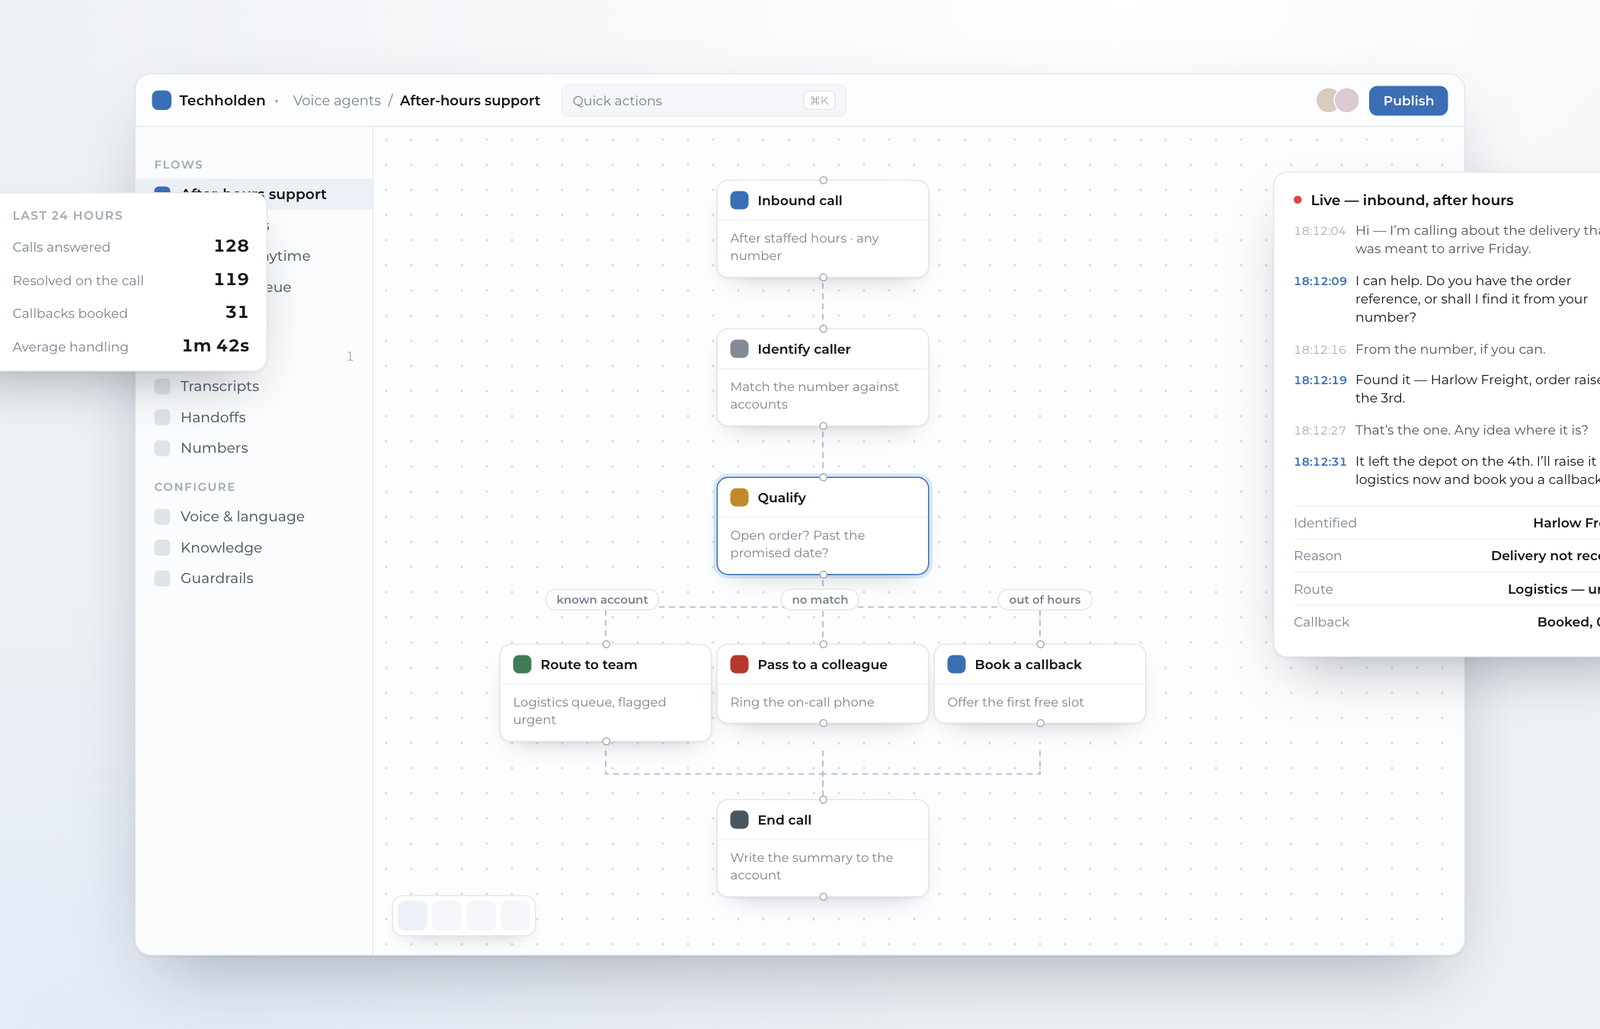Click the output port under End call node

[823, 897]
